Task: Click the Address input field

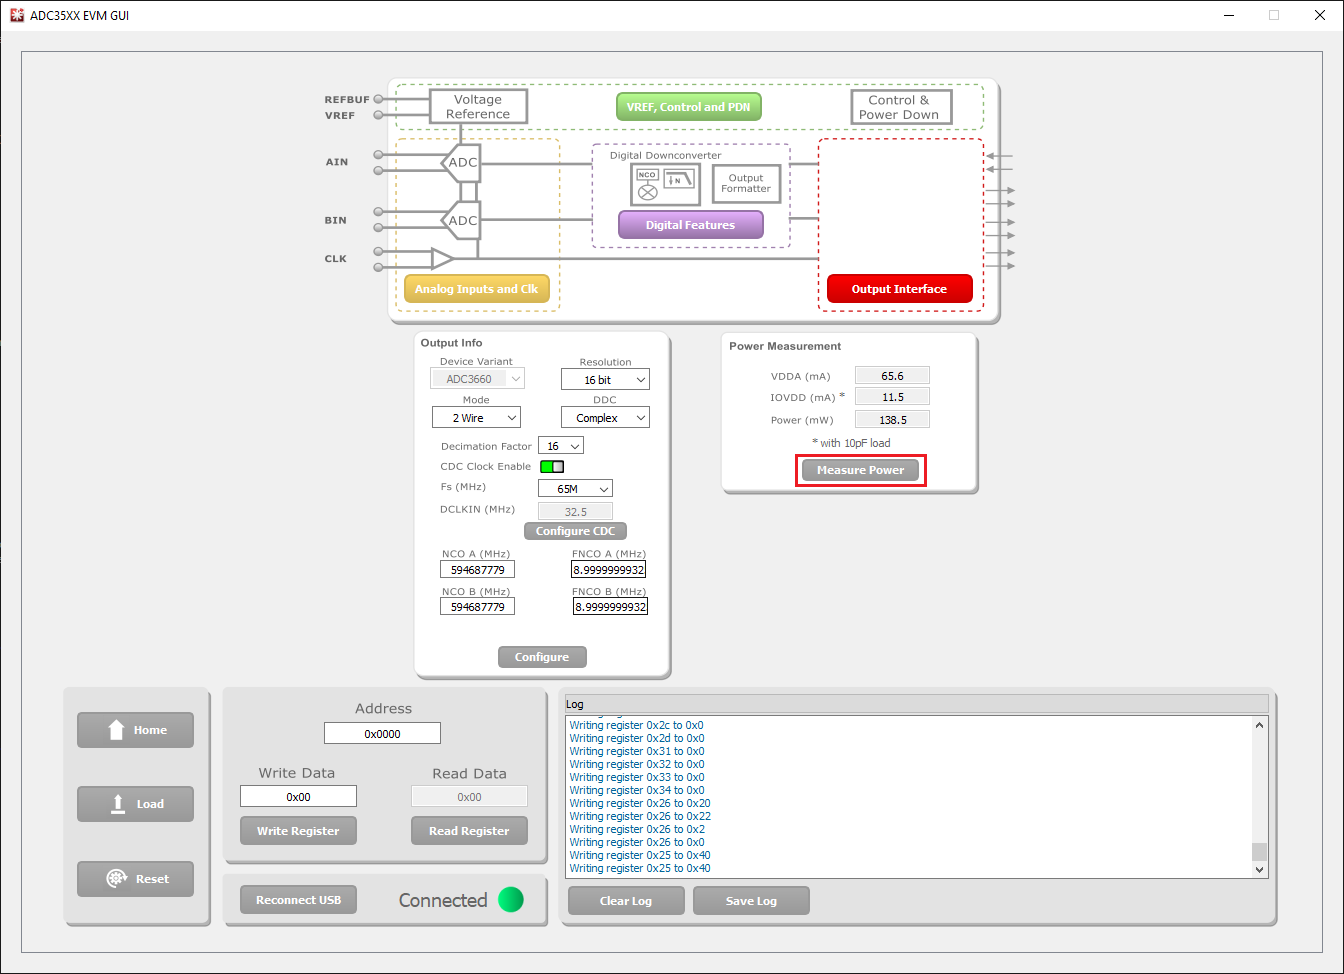Action: [382, 733]
